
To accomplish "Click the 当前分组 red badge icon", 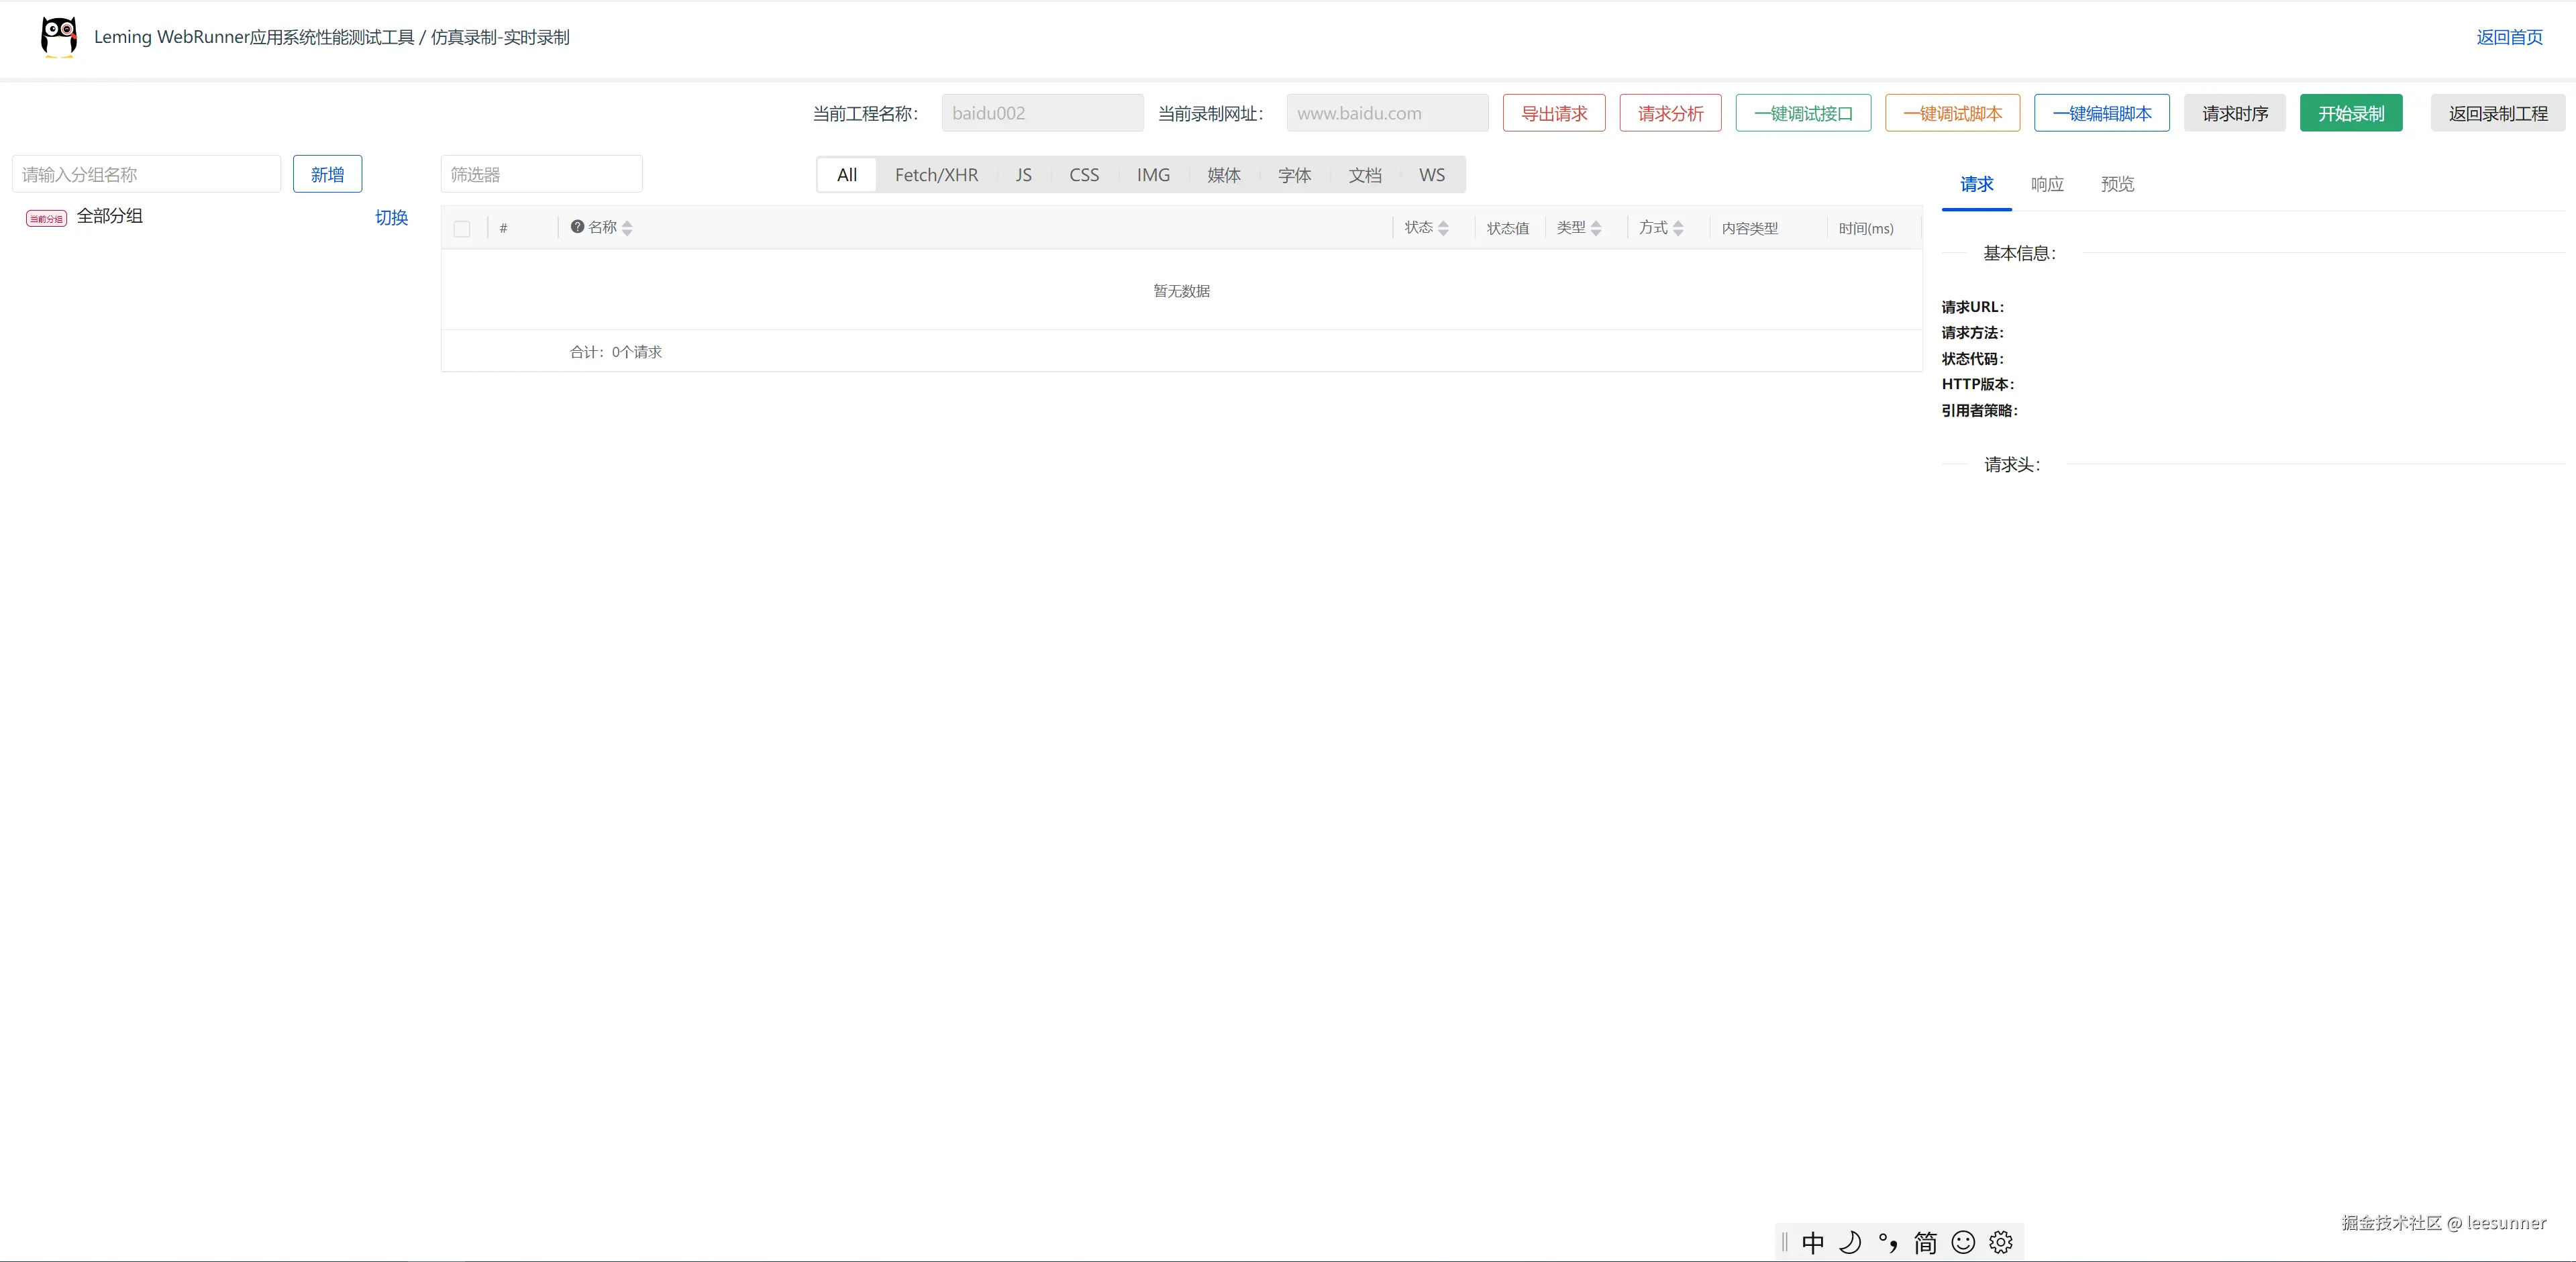I will (46, 218).
